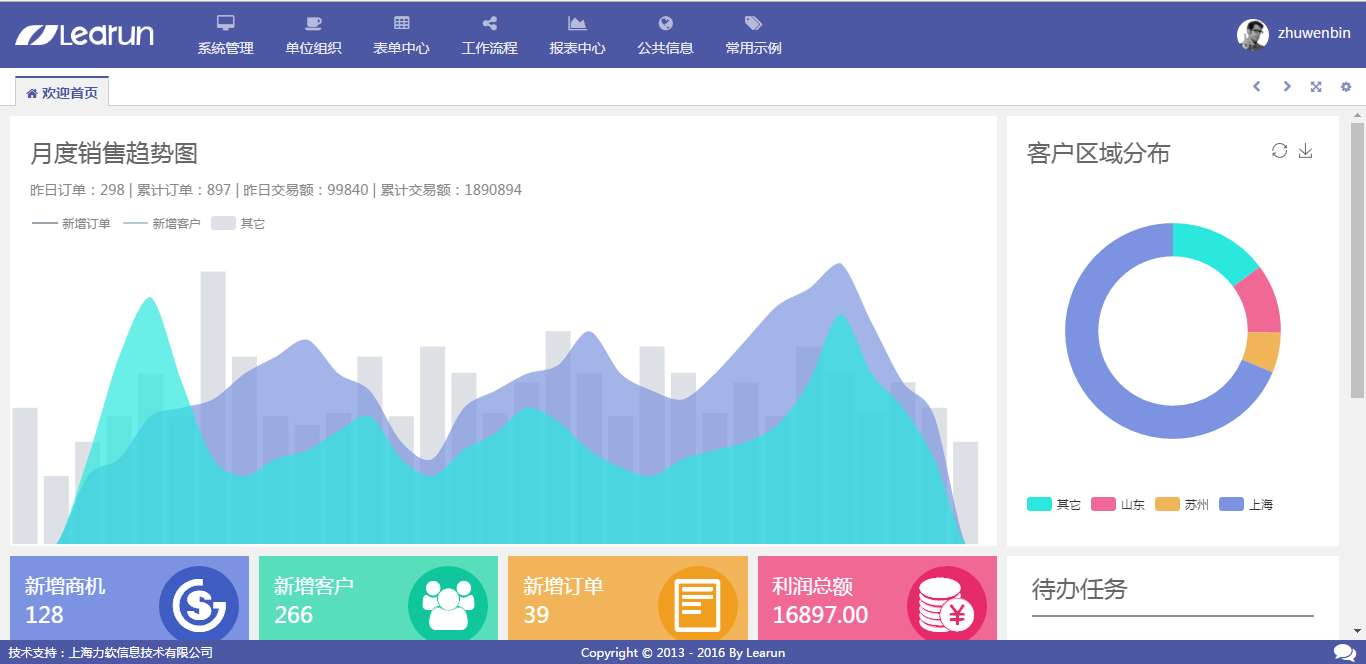Download the 客户区域分布 chart image
Image resolution: width=1366 pixels, height=664 pixels.
1305,150
